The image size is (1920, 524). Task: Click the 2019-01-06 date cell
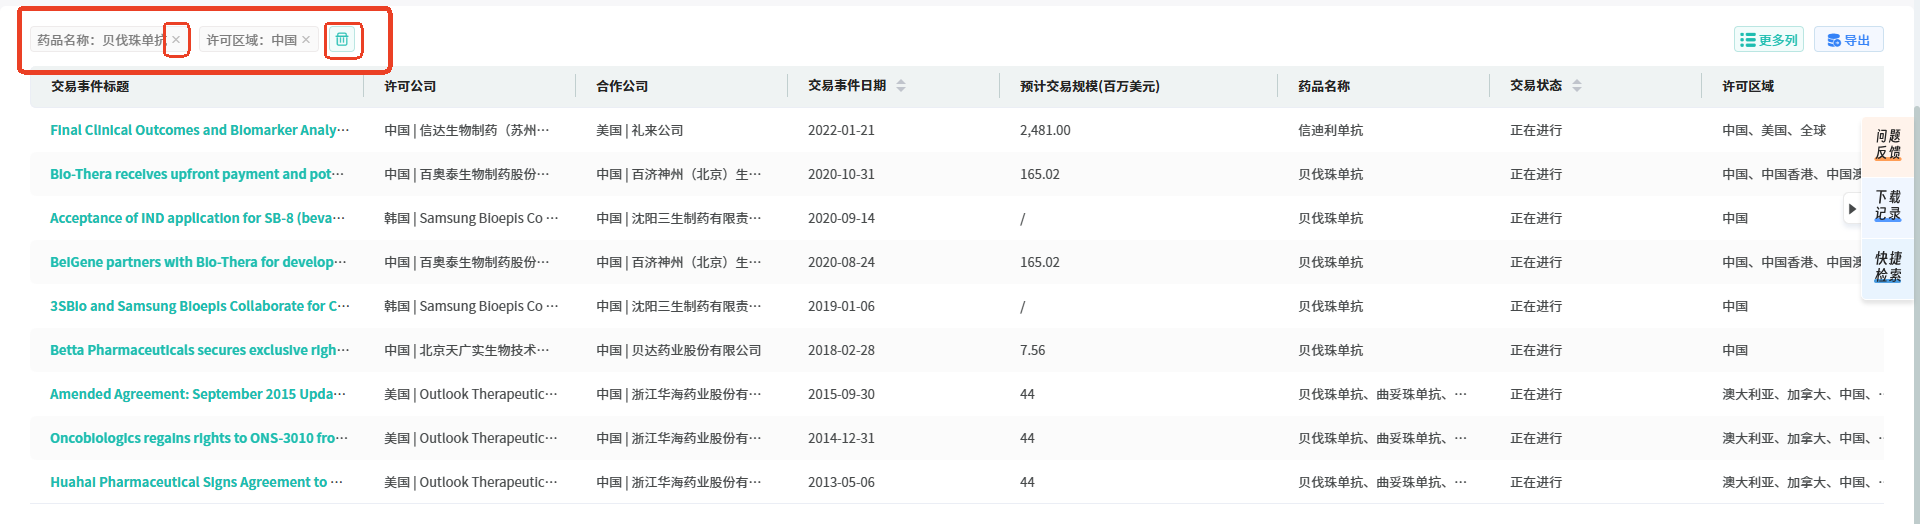(841, 306)
